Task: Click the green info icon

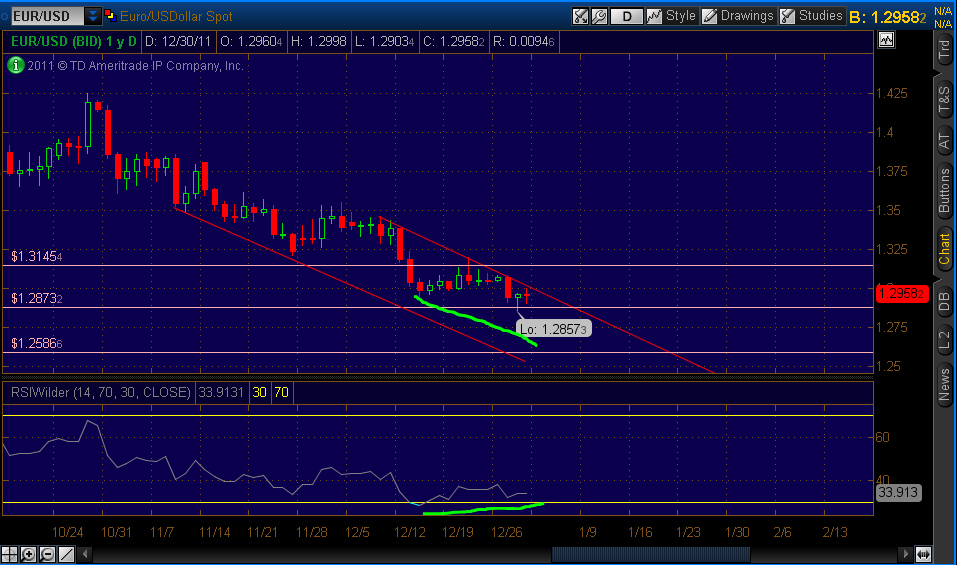Action: click(x=15, y=65)
